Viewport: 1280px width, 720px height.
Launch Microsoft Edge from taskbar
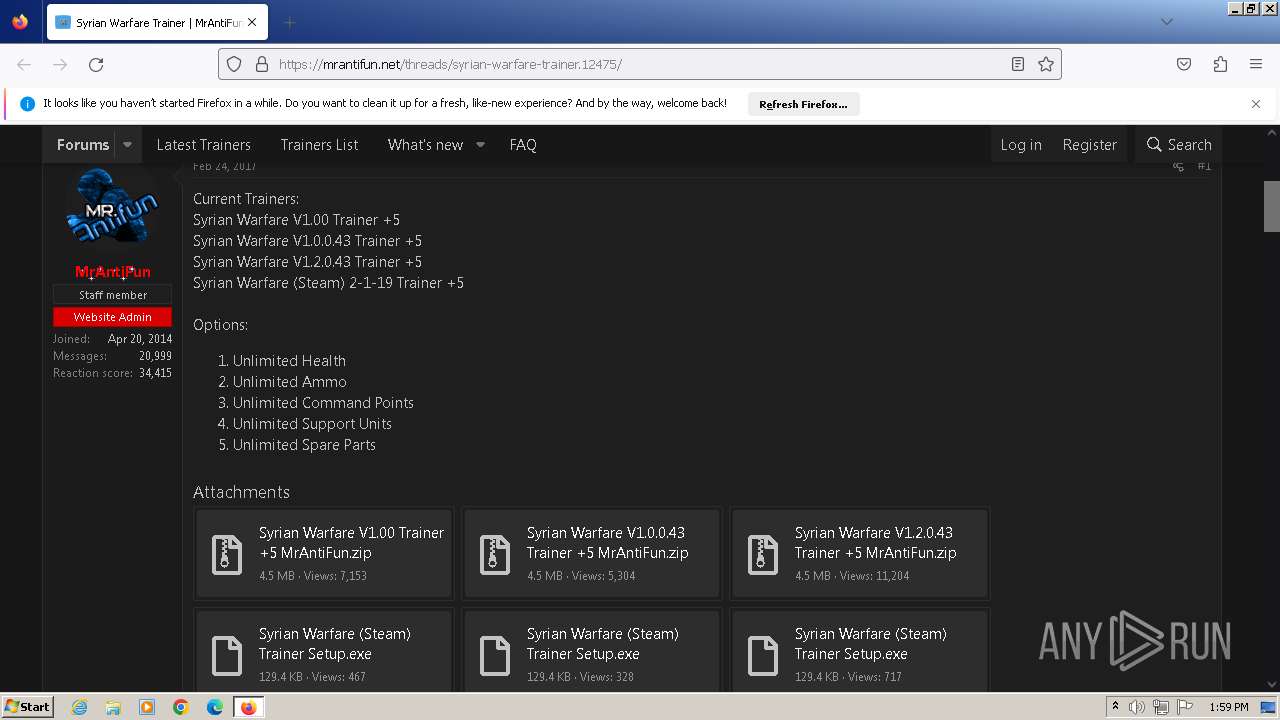pos(215,707)
